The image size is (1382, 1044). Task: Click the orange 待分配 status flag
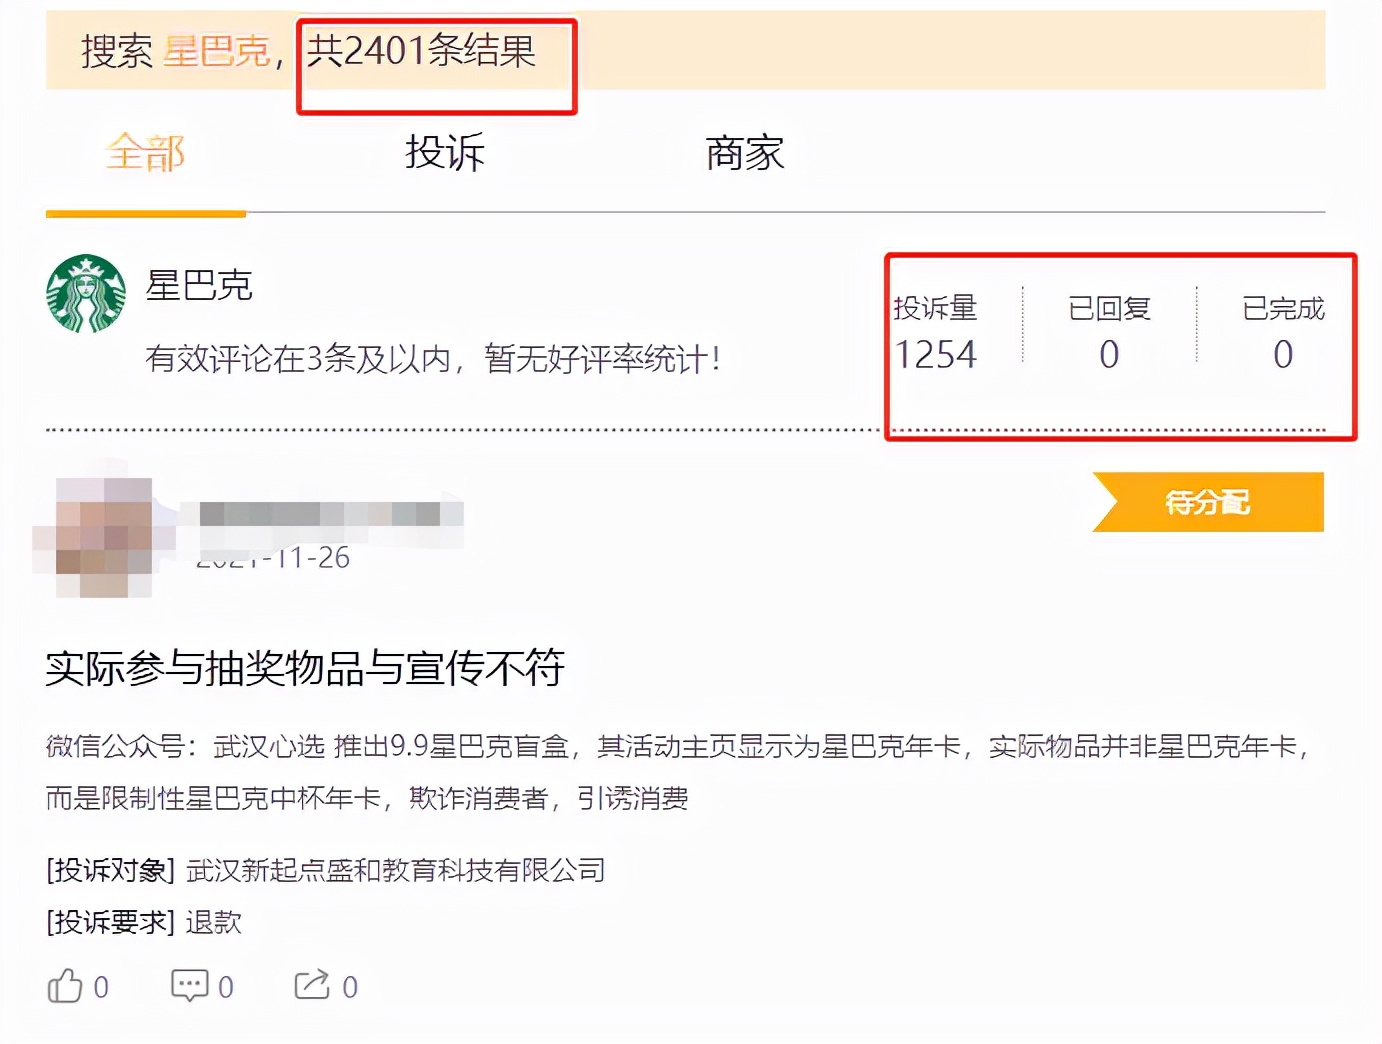click(1207, 502)
